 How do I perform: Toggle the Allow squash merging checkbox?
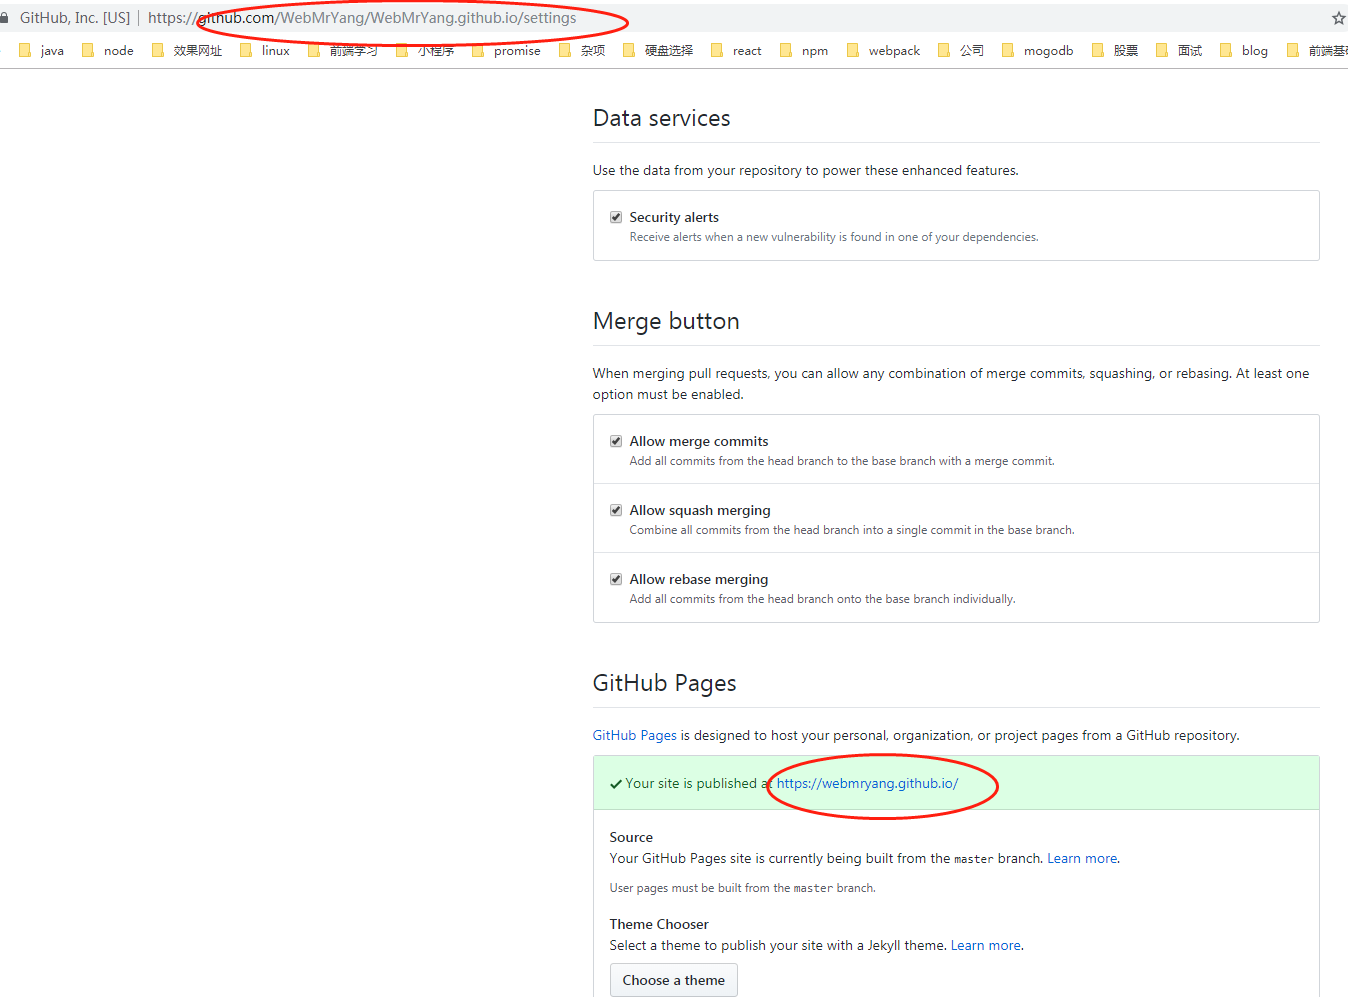pyautogui.click(x=616, y=510)
